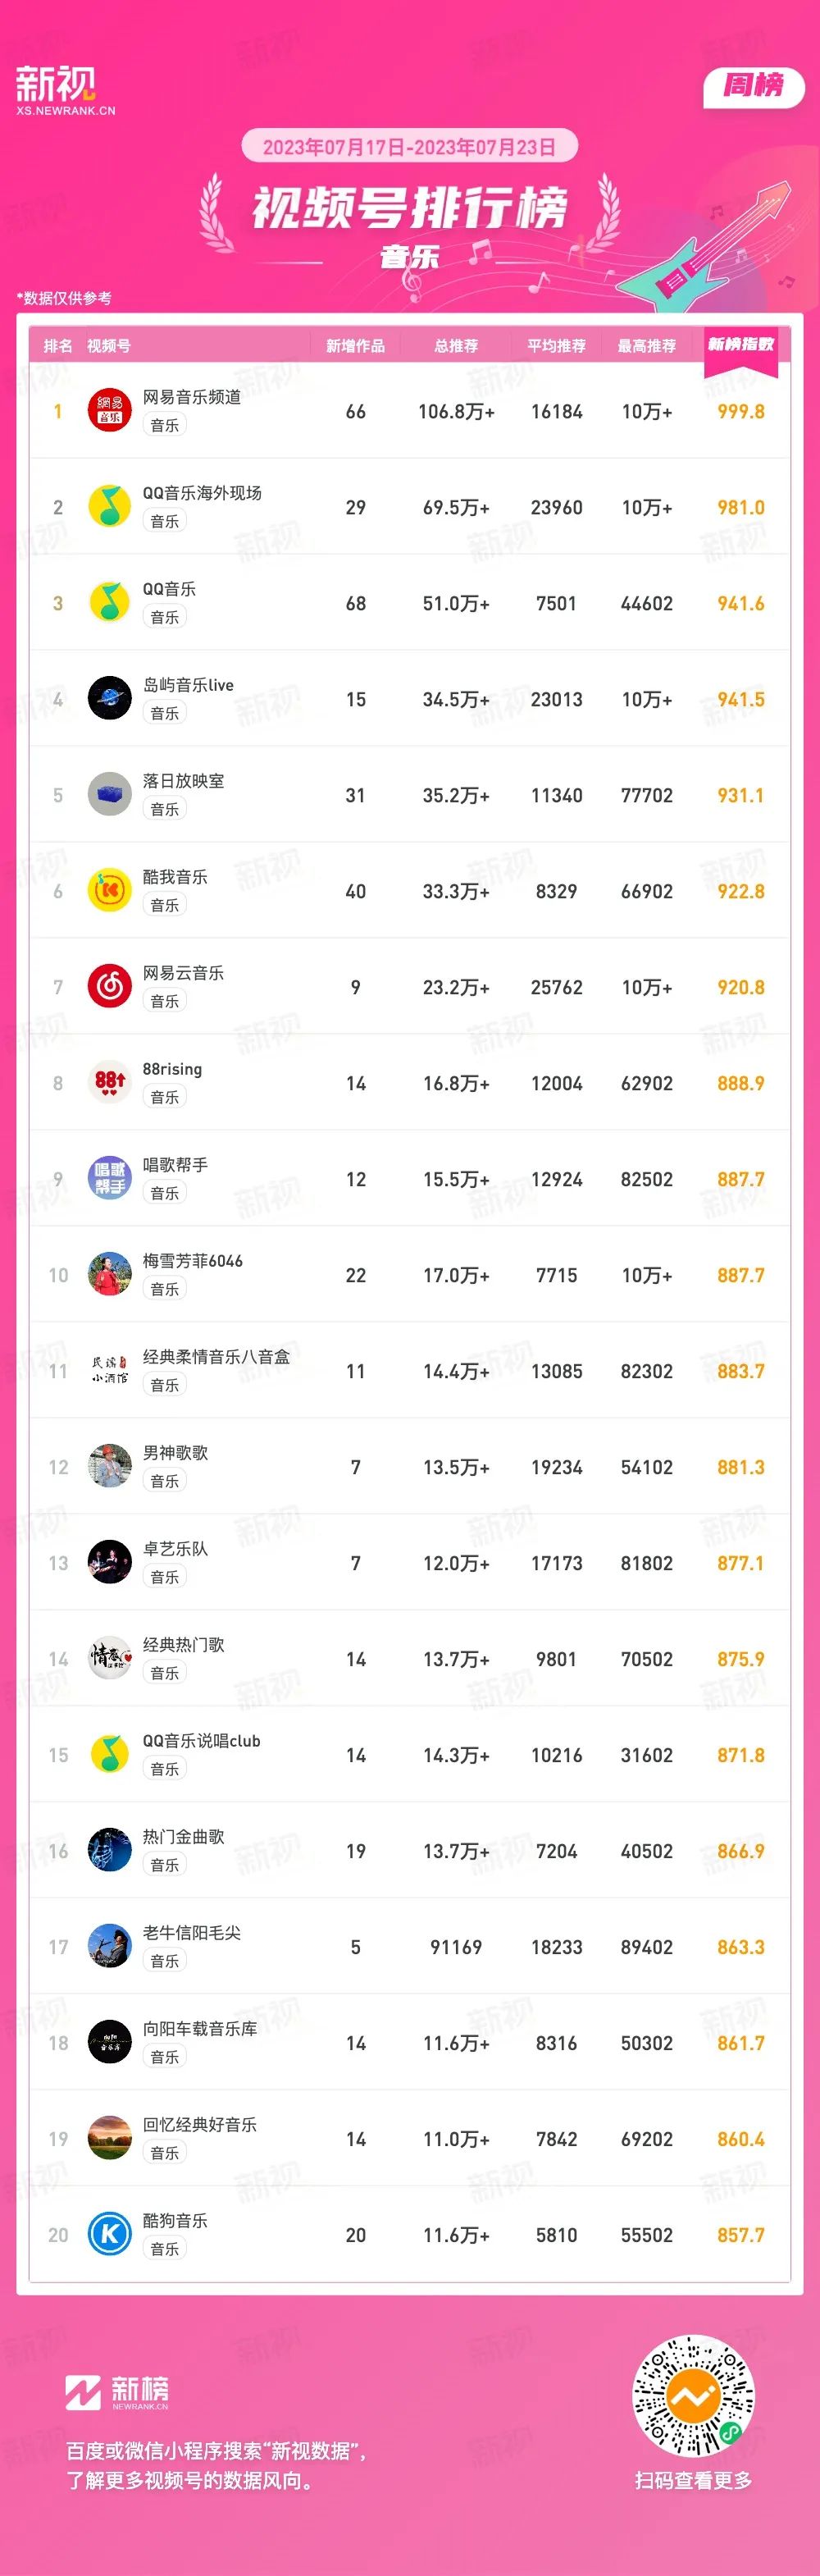
Task: Open the 经典柔情音乐八音盒 account name
Action: [216, 1357]
